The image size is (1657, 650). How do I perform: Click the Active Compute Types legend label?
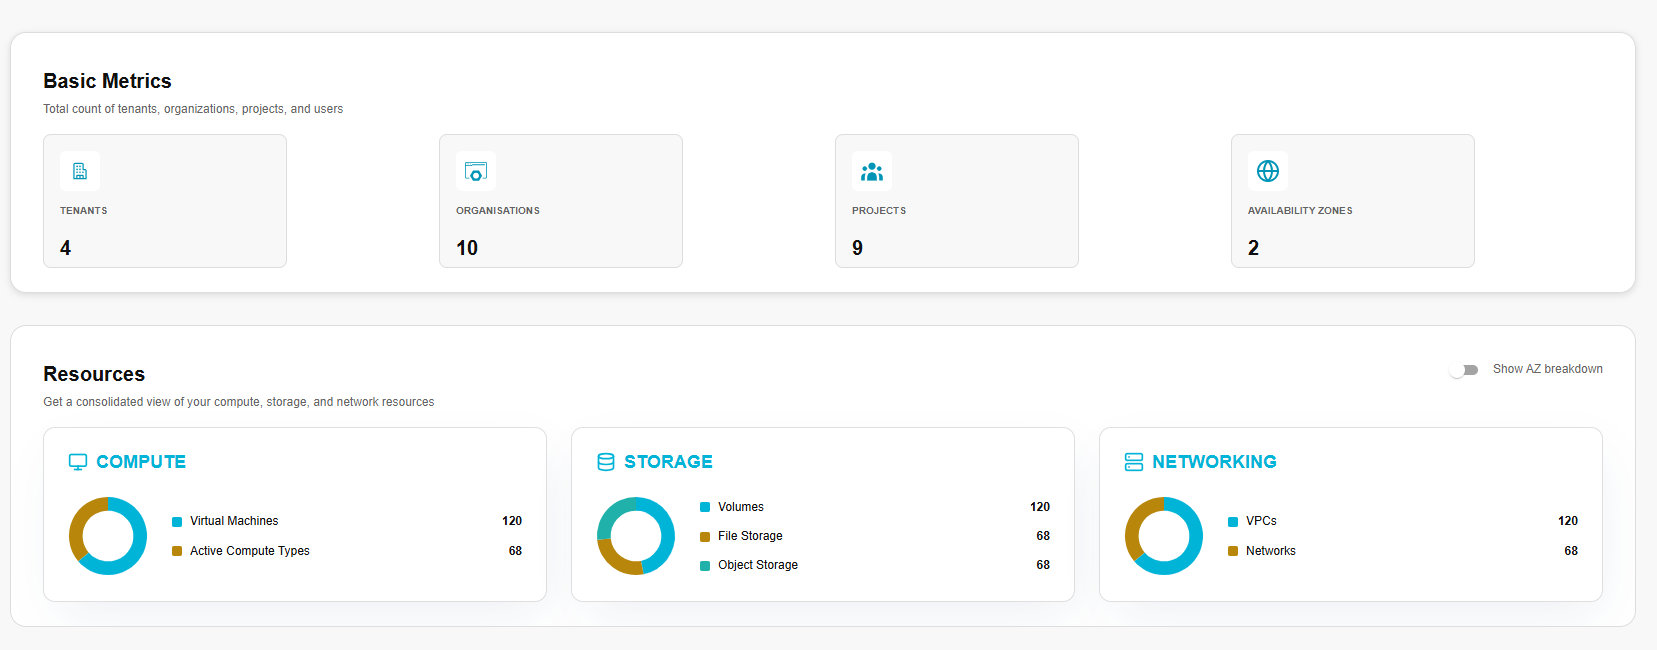coord(249,551)
